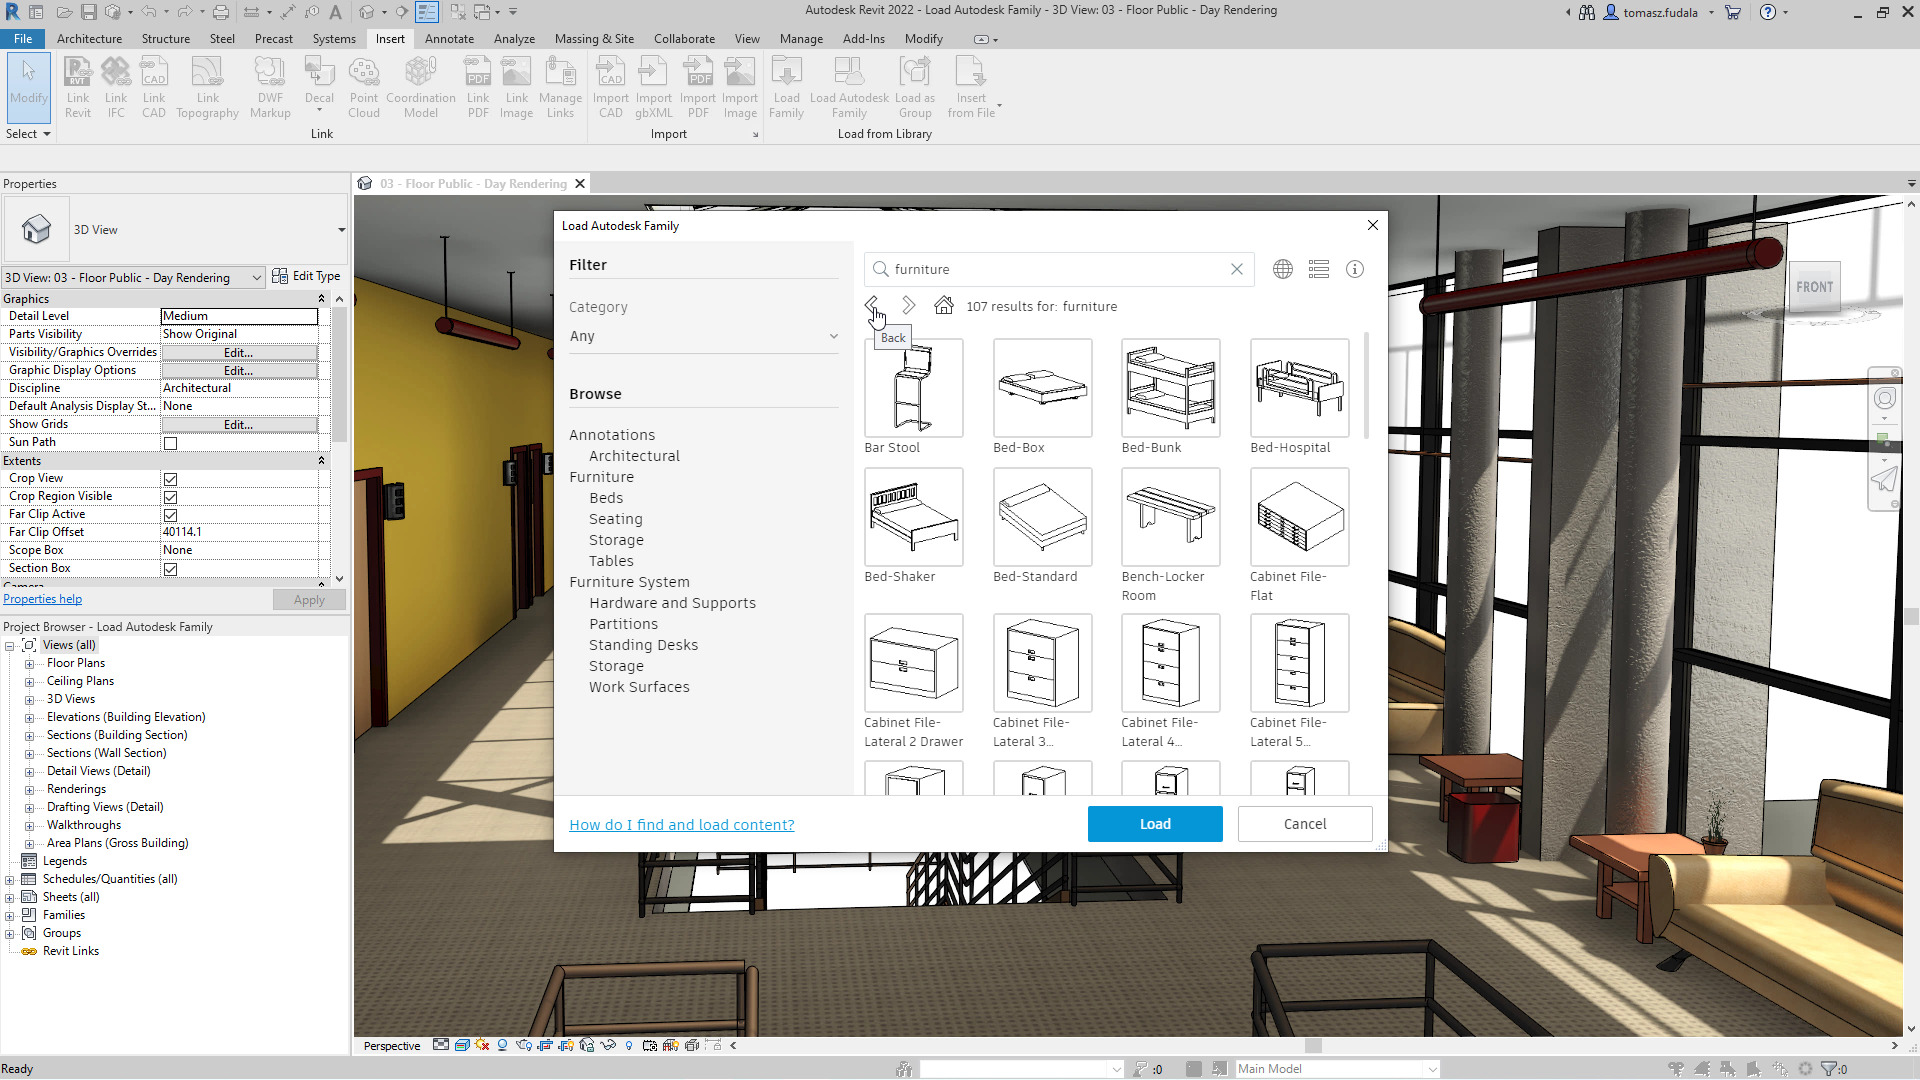
Task: Go forward with the next arrow in dialog
Action: [x=908, y=305]
